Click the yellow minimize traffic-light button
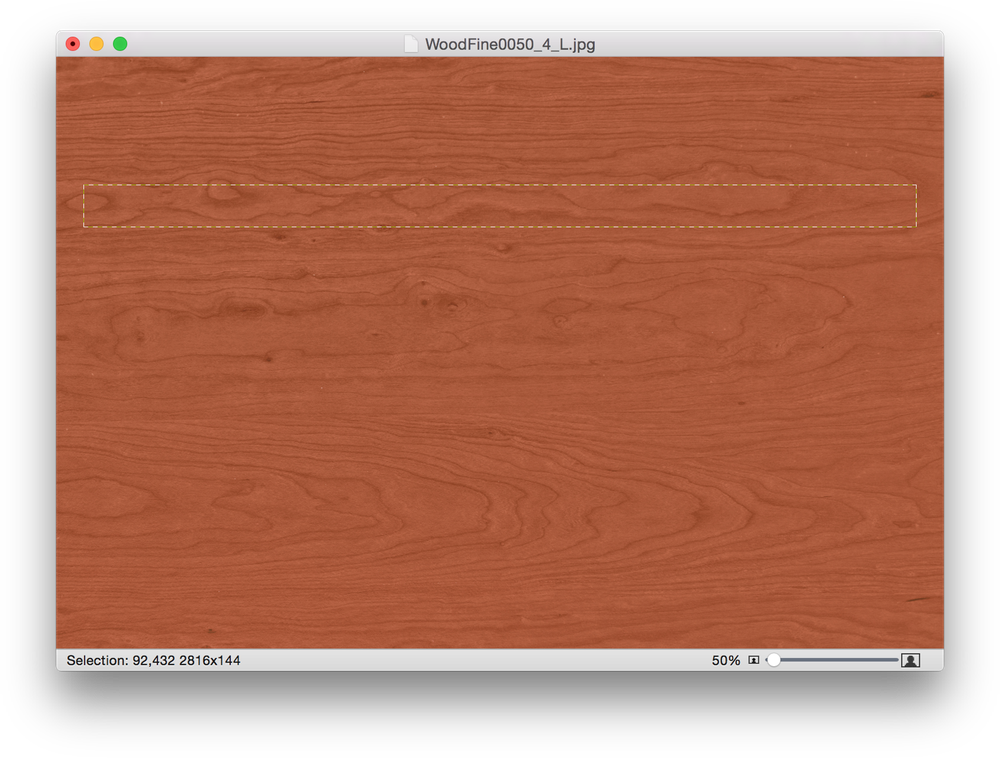The height and width of the screenshot is (758, 1000). [x=96, y=44]
